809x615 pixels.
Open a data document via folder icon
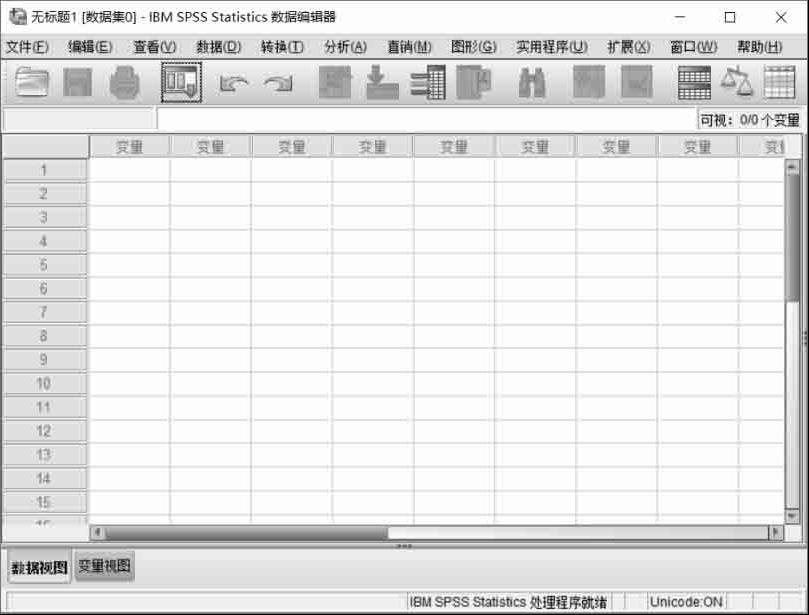coord(31,82)
